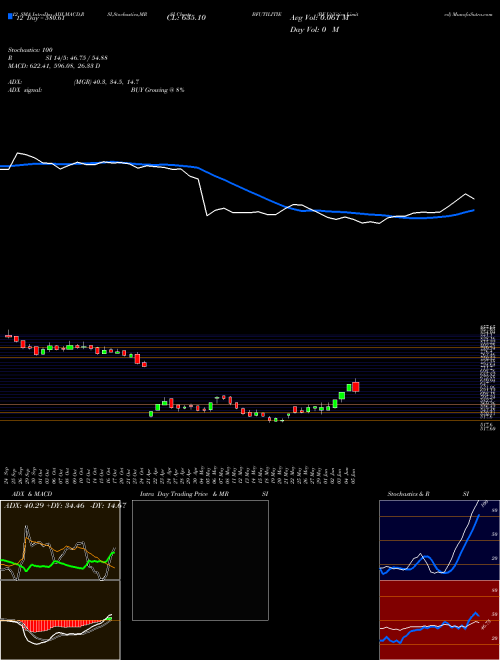500x660 pixels.
Task: Click the MACD: 622.41, 596.08, 26.33 line
Action: 54,66
